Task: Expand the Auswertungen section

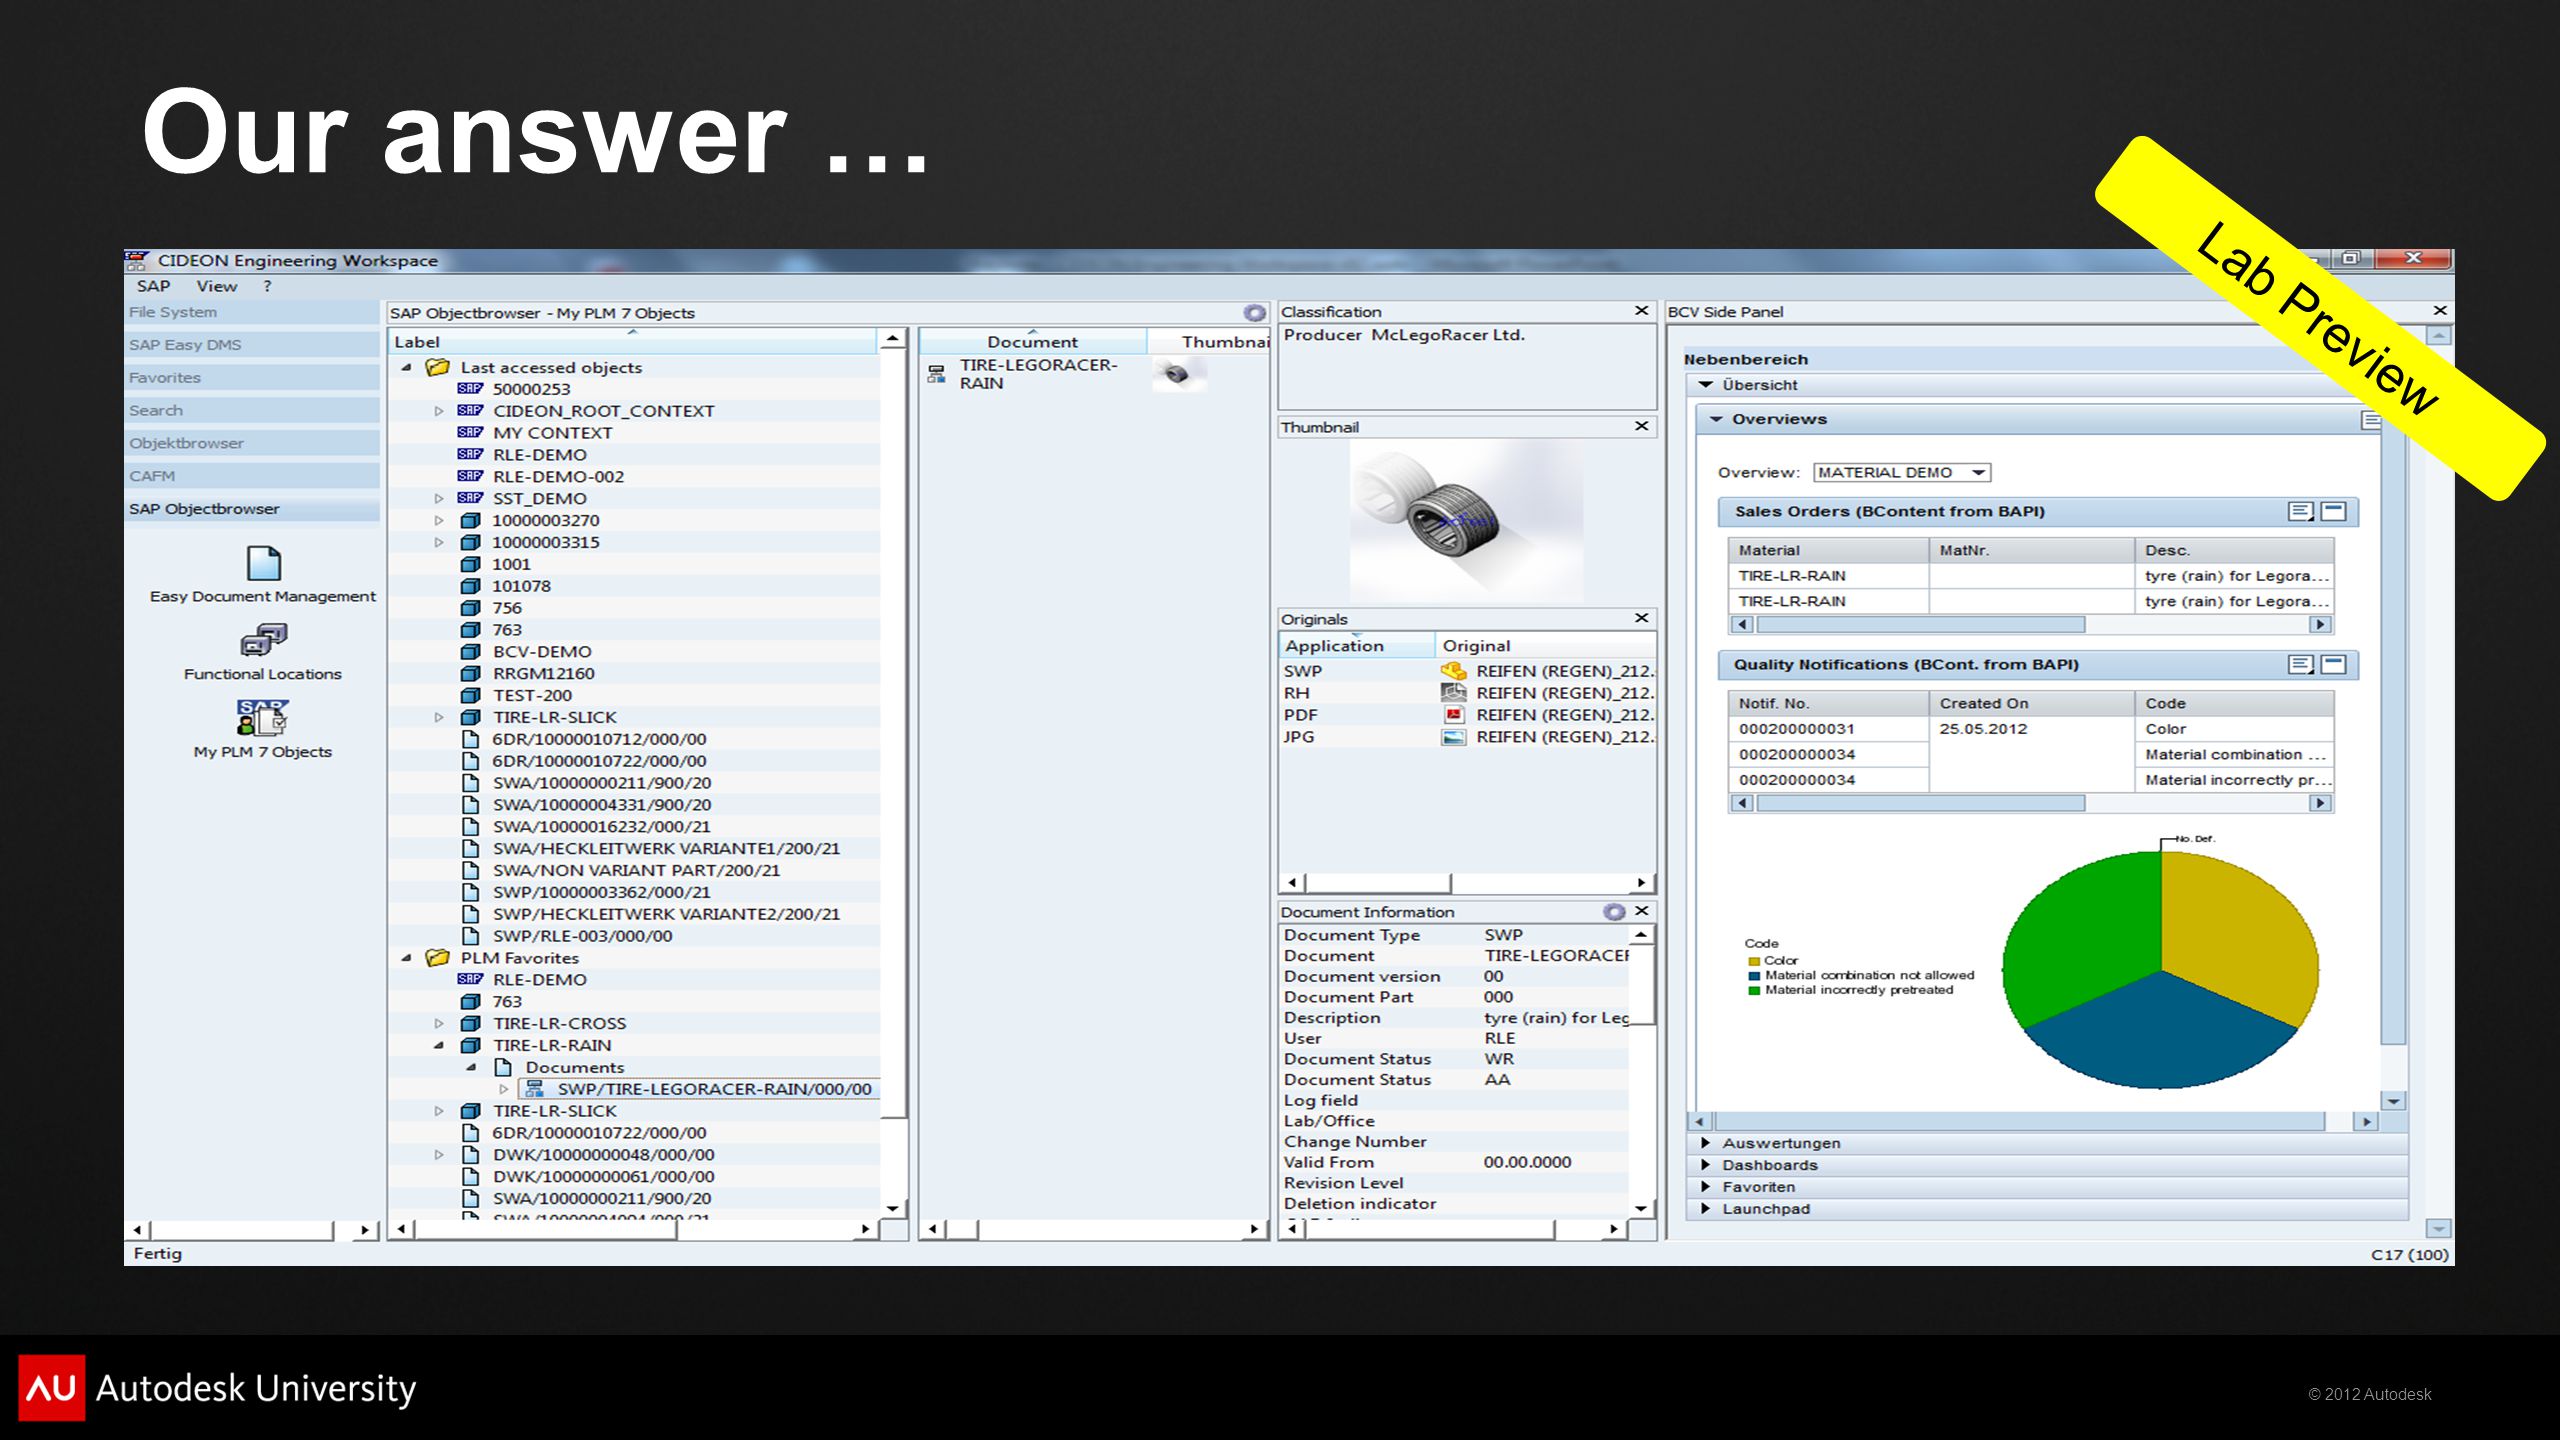Action: pyautogui.click(x=1706, y=1143)
